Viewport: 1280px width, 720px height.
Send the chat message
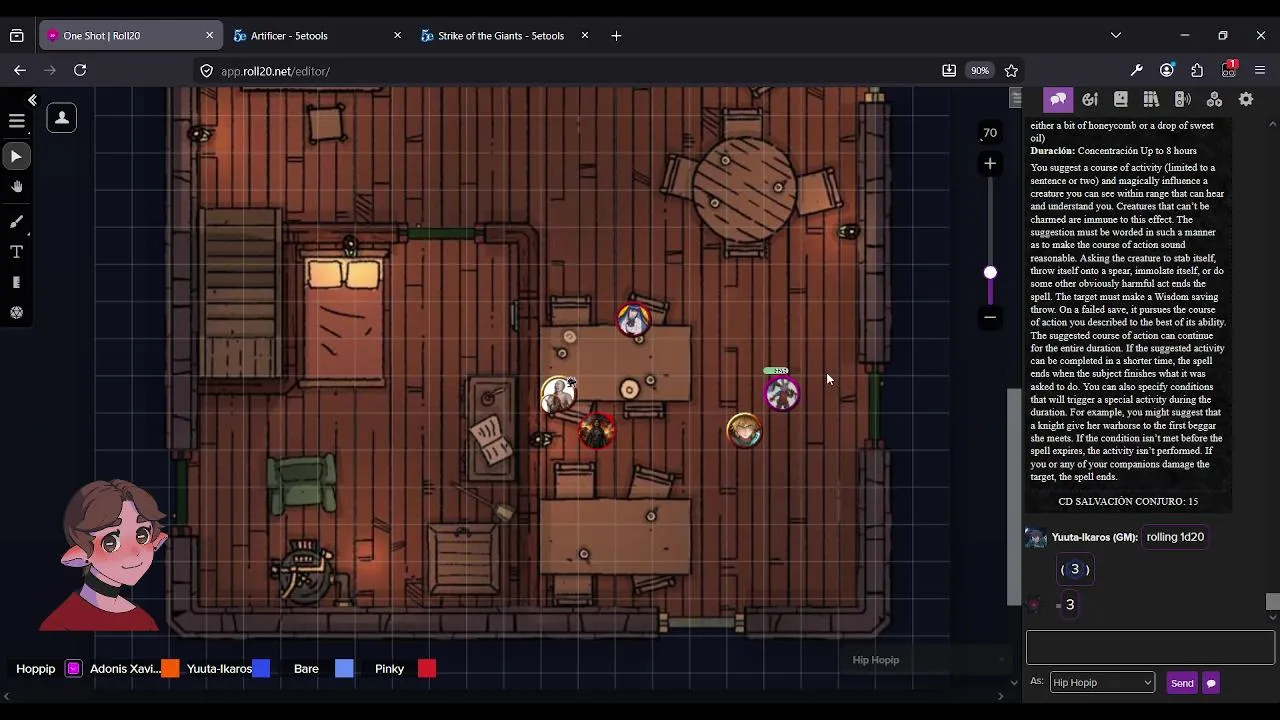1182,683
